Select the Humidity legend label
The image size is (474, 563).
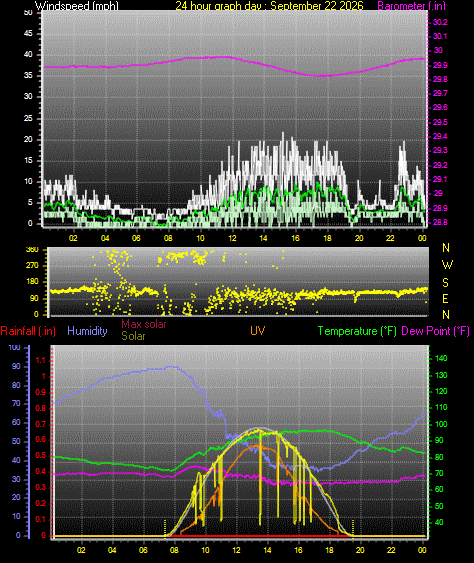click(87, 331)
